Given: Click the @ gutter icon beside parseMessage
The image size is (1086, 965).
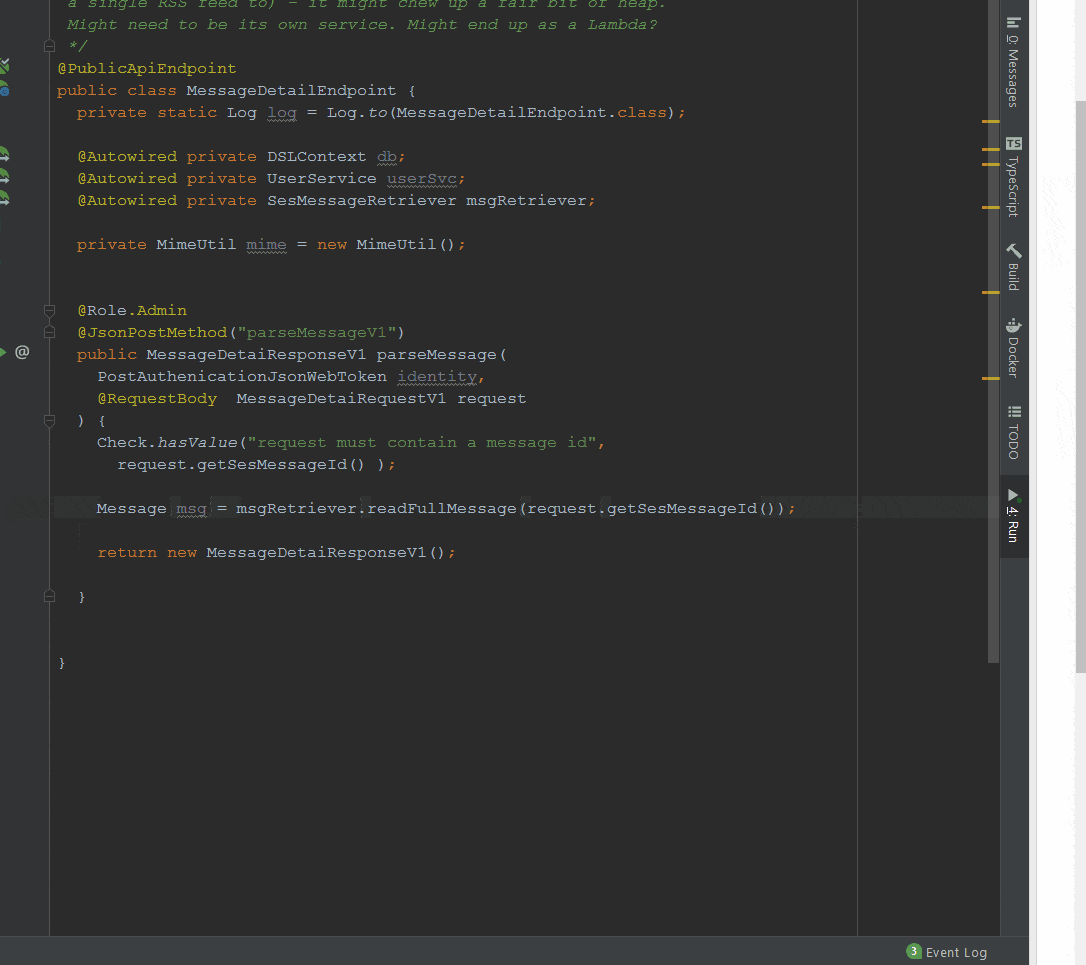Looking at the screenshot, I should coord(22,352).
